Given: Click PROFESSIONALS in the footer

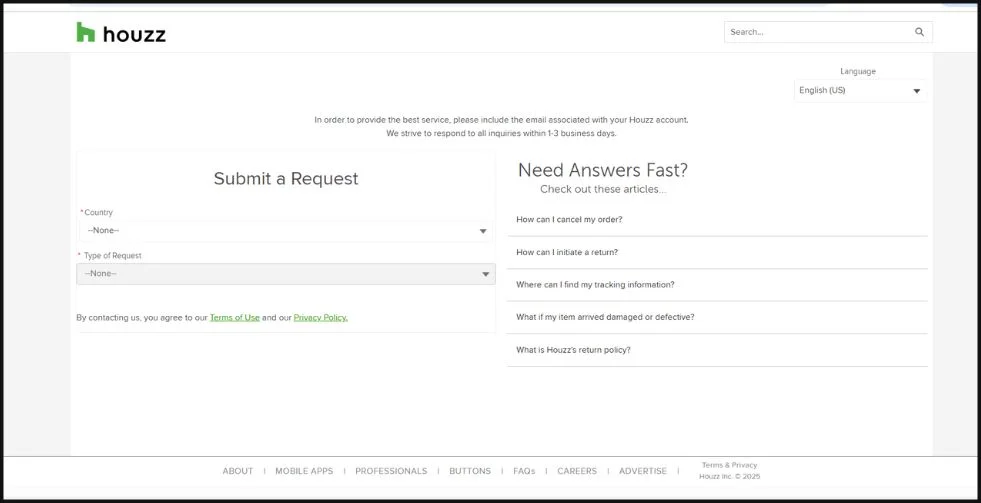Looking at the screenshot, I should point(391,471).
